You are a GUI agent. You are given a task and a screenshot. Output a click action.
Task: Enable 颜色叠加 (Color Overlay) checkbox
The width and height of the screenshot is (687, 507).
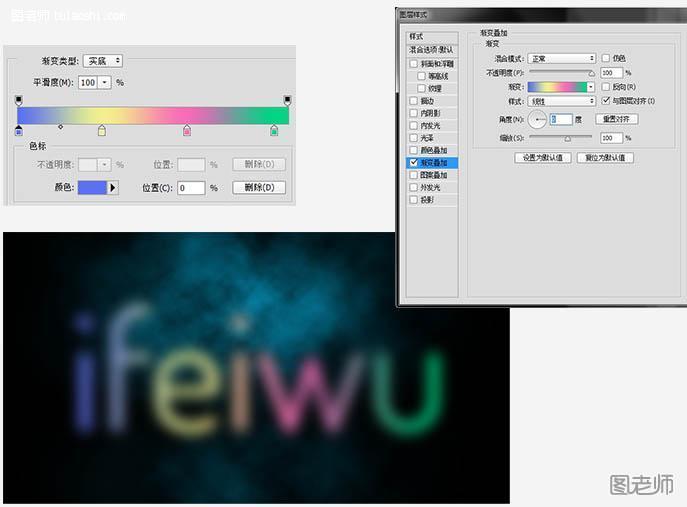coord(414,150)
